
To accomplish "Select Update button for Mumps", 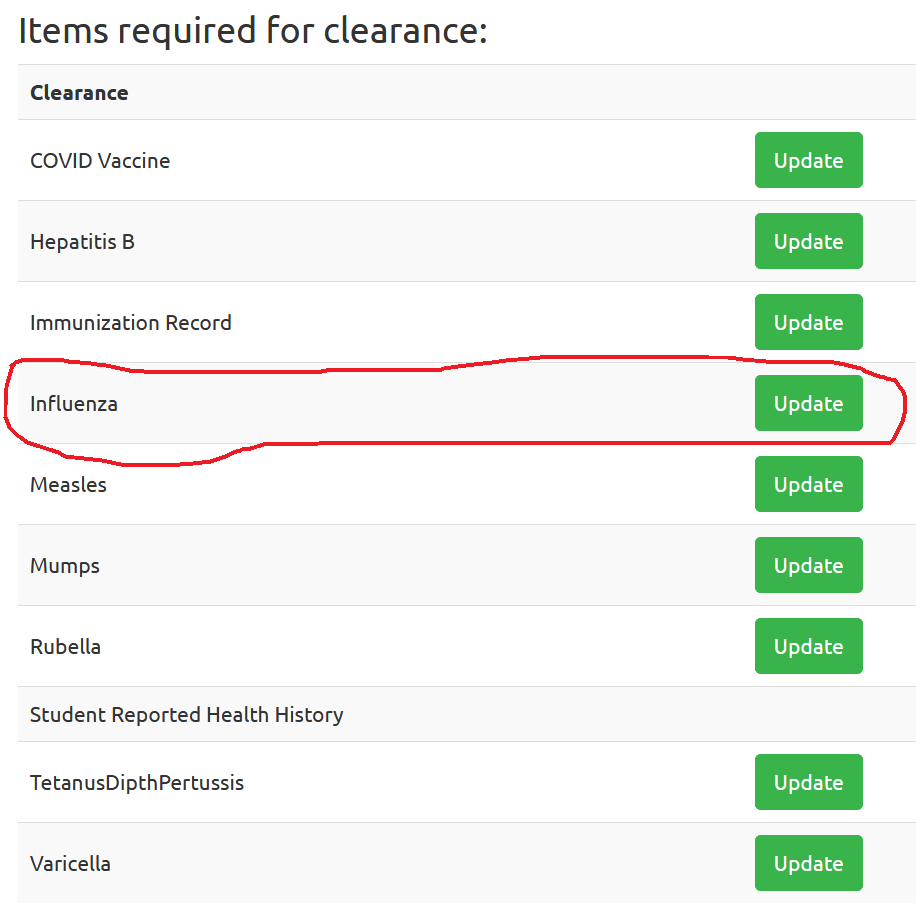I will [809, 565].
